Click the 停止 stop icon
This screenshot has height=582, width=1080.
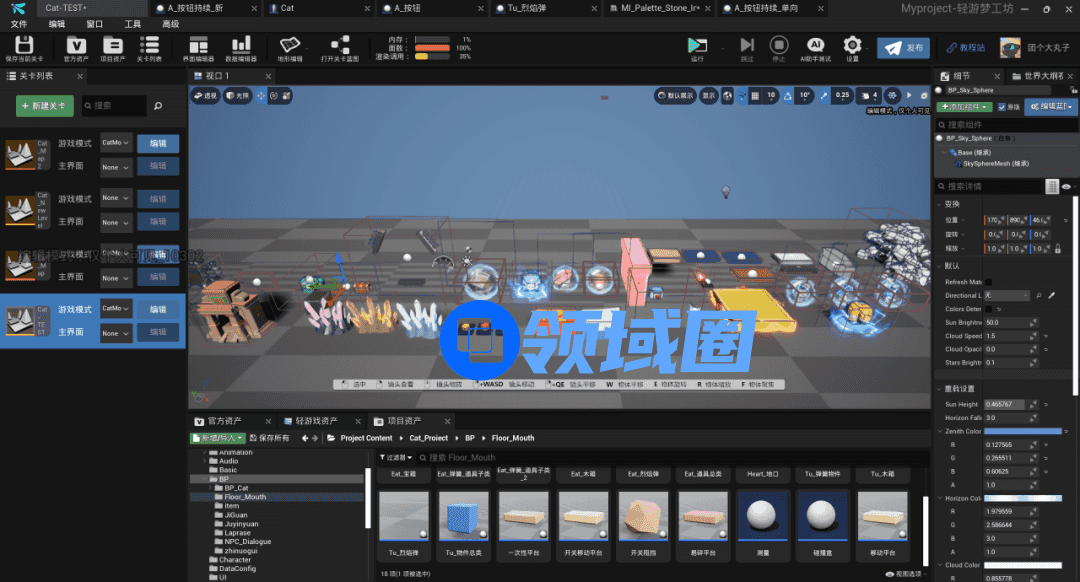(x=779, y=46)
